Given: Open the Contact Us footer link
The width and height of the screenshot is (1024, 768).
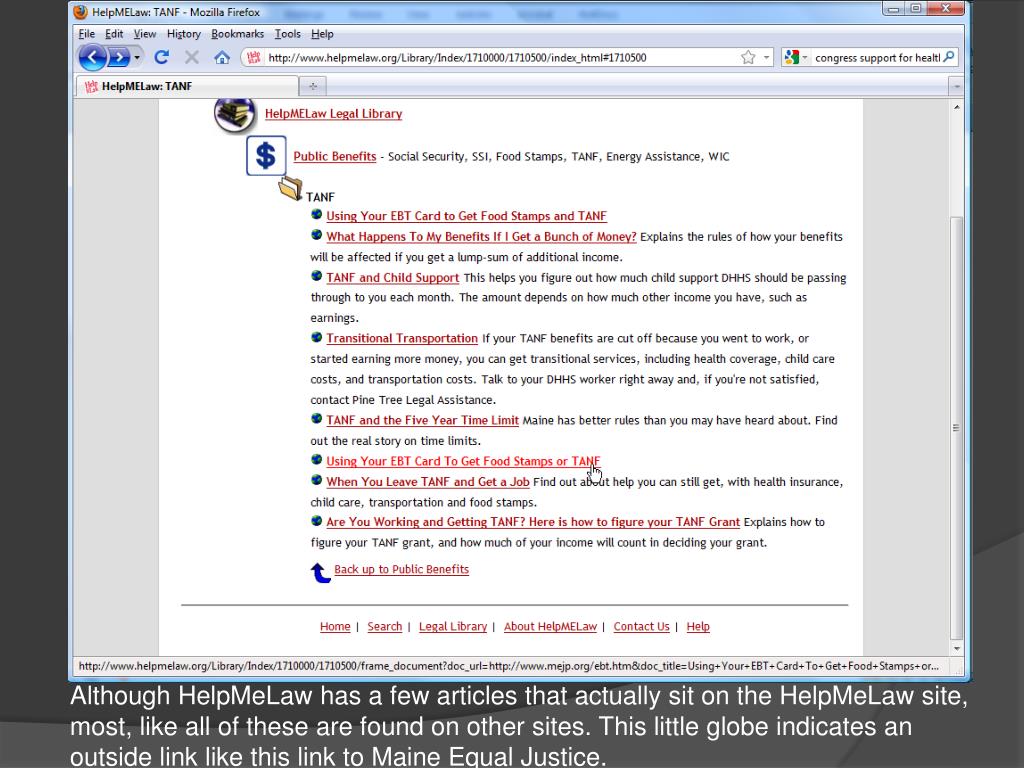Looking at the screenshot, I should (641, 626).
